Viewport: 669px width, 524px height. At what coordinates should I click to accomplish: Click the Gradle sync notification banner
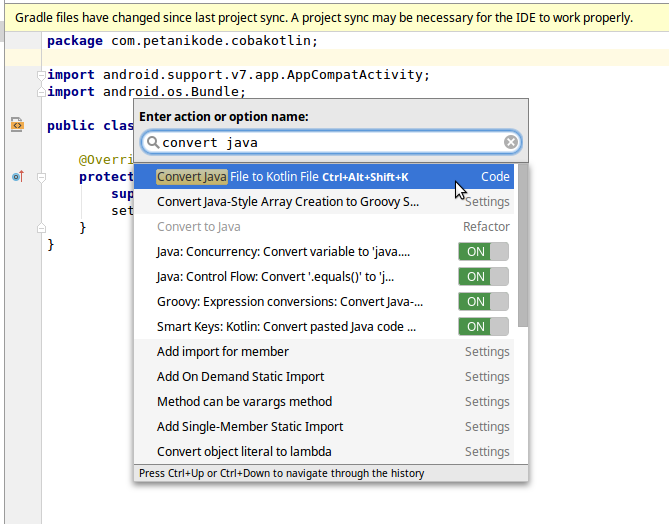pyautogui.click(x=337, y=18)
